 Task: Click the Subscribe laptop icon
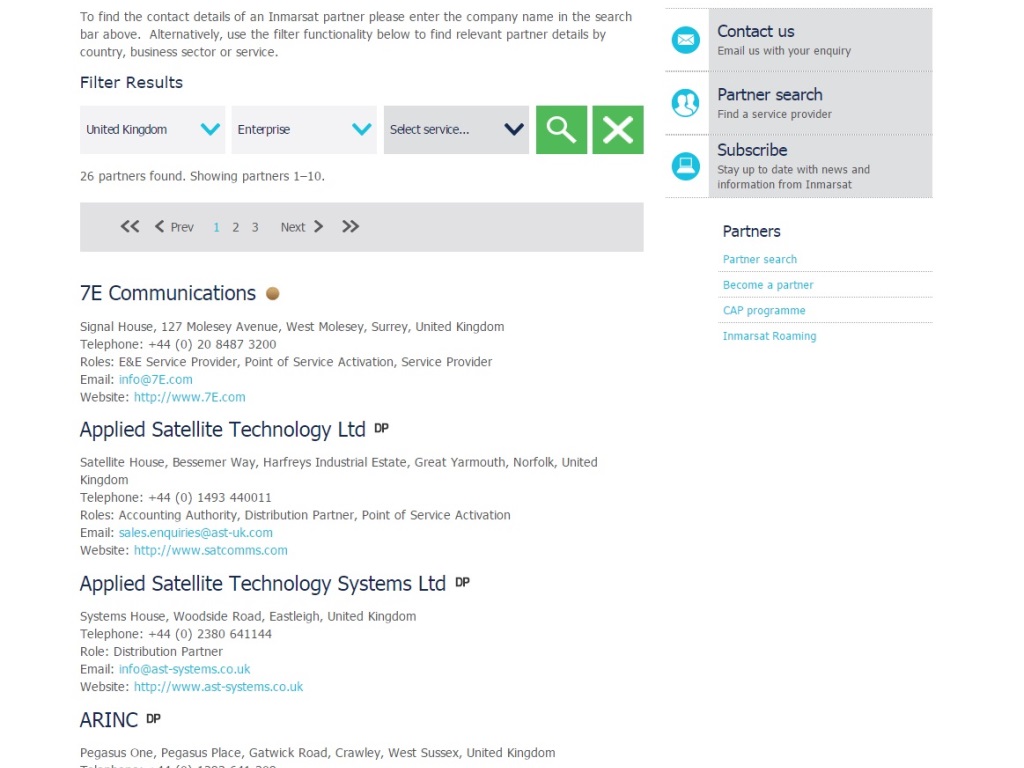pos(686,166)
